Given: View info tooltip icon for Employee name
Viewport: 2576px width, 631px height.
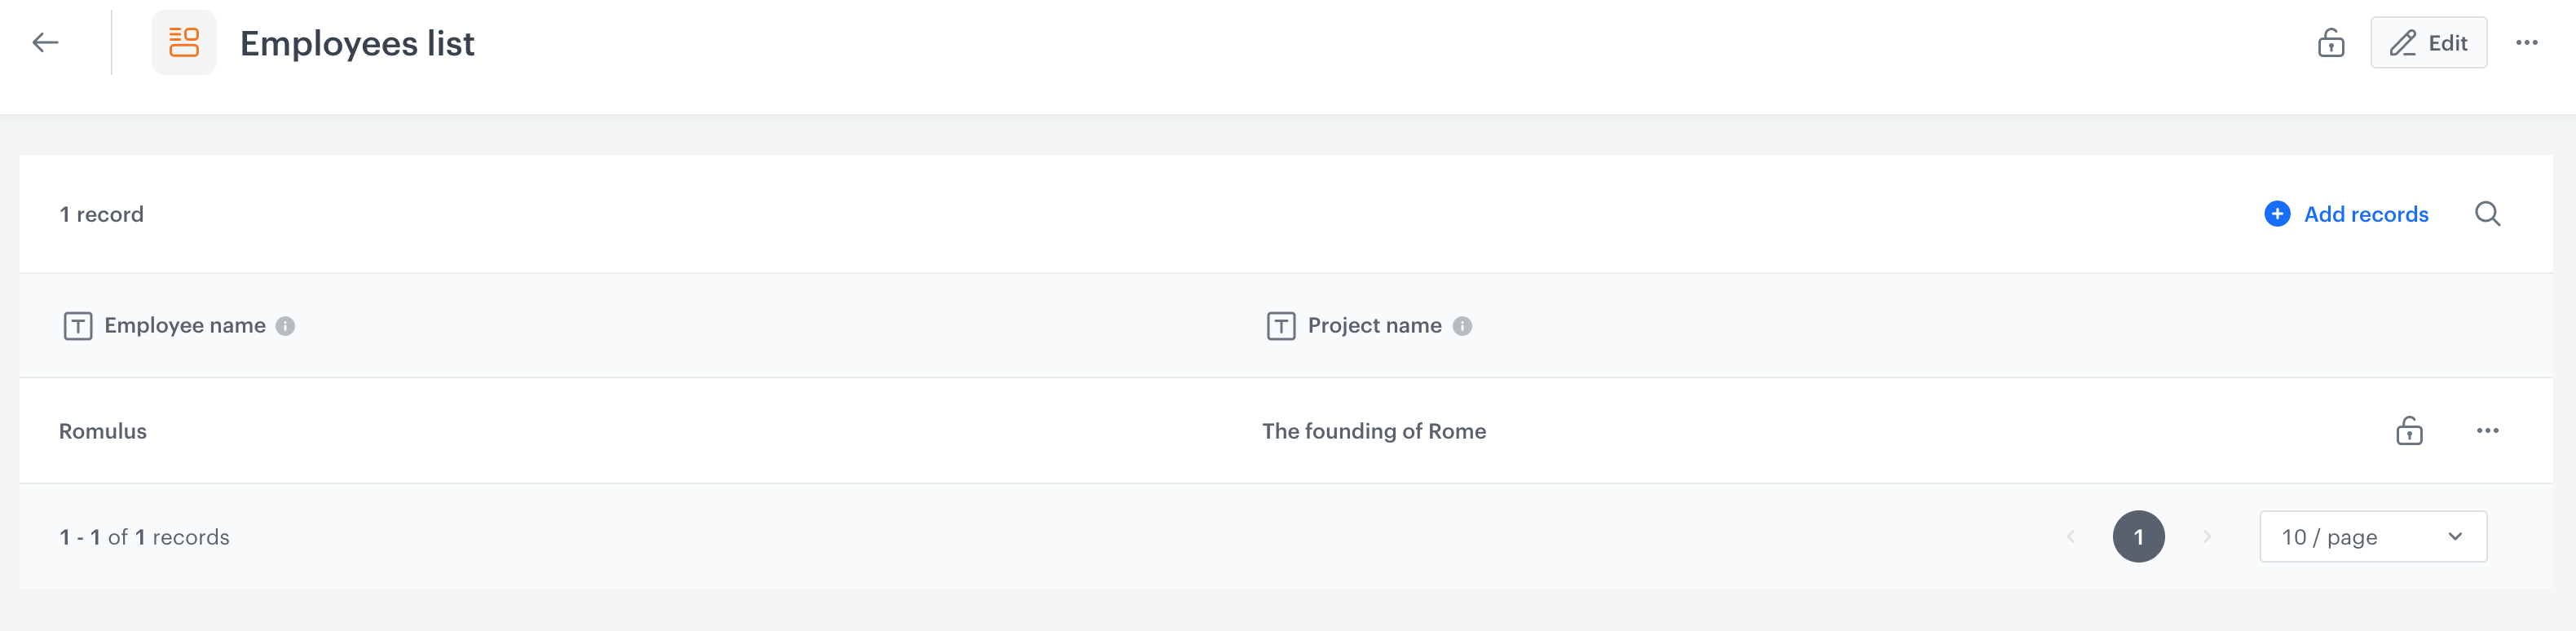Looking at the screenshot, I should (288, 325).
